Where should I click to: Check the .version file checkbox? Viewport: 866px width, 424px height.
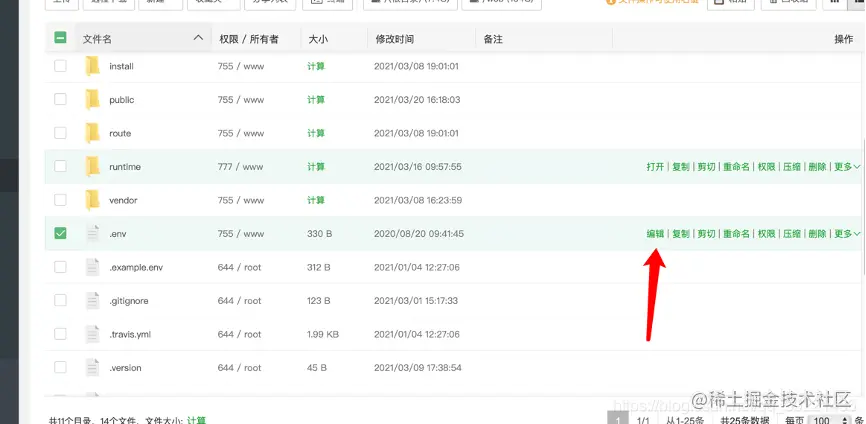60,368
